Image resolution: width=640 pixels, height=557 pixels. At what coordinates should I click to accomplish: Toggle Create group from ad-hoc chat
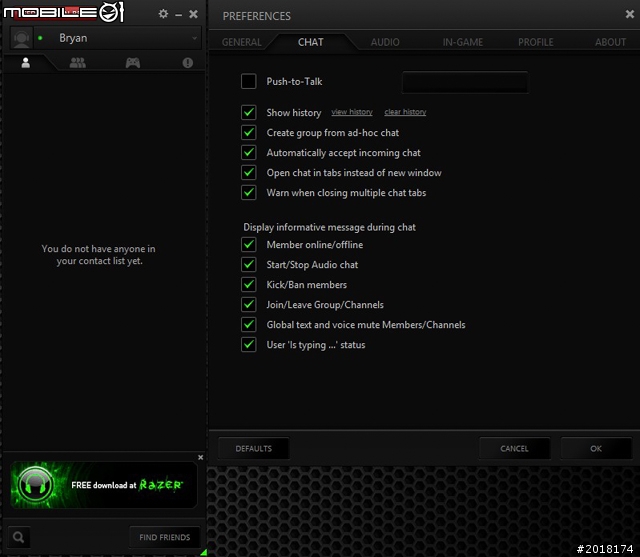pyautogui.click(x=249, y=132)
